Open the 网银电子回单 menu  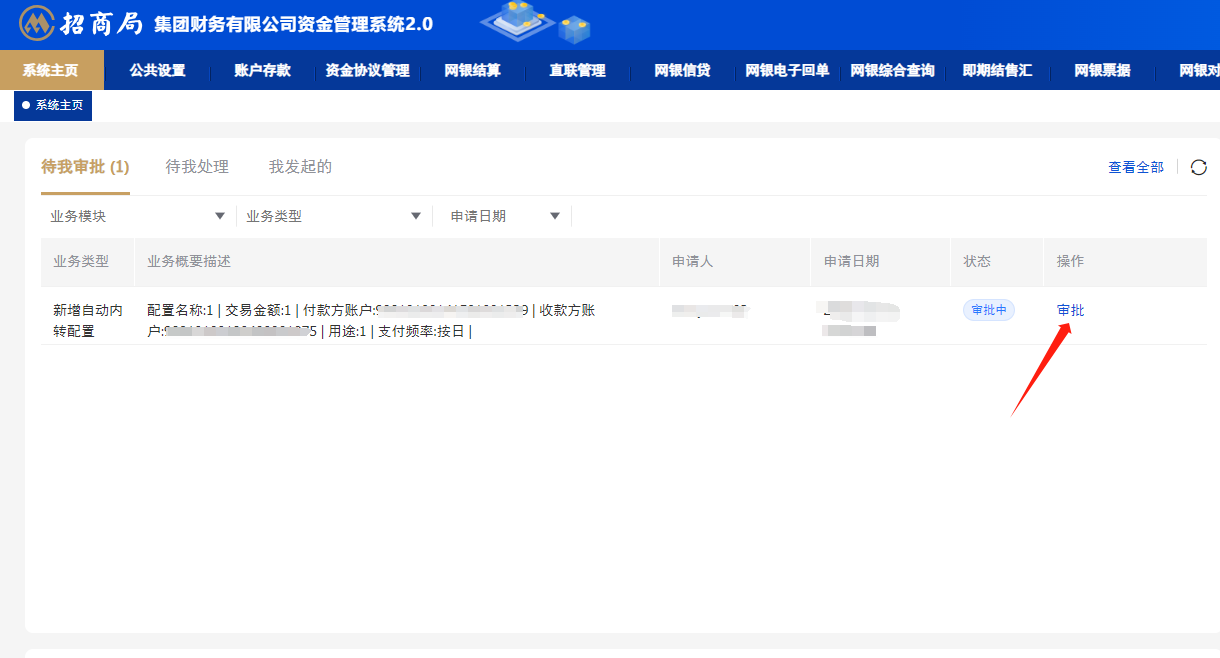point(787,70)
